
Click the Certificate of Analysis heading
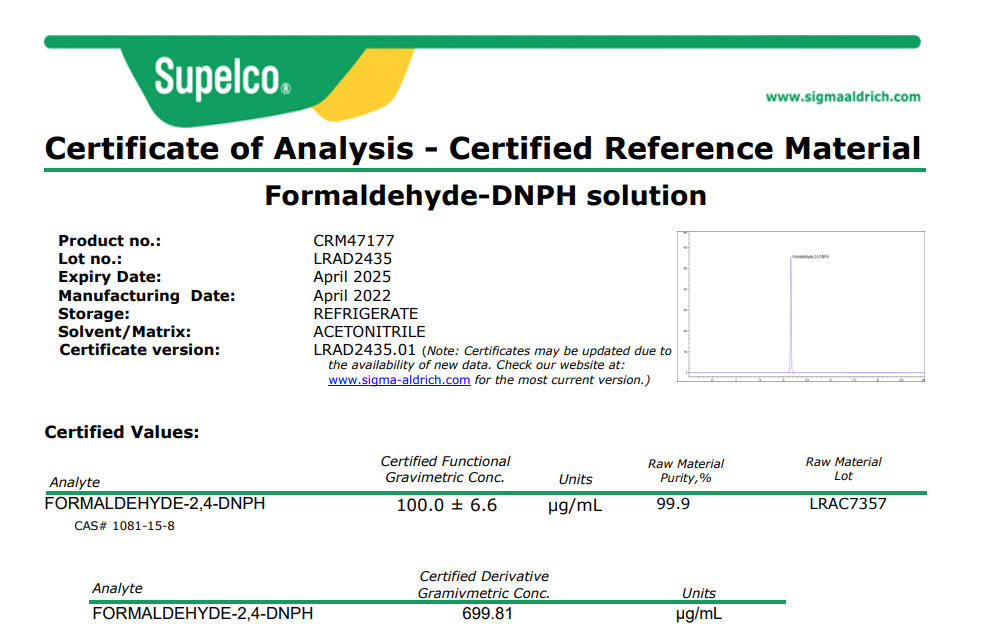coord(483,149)
